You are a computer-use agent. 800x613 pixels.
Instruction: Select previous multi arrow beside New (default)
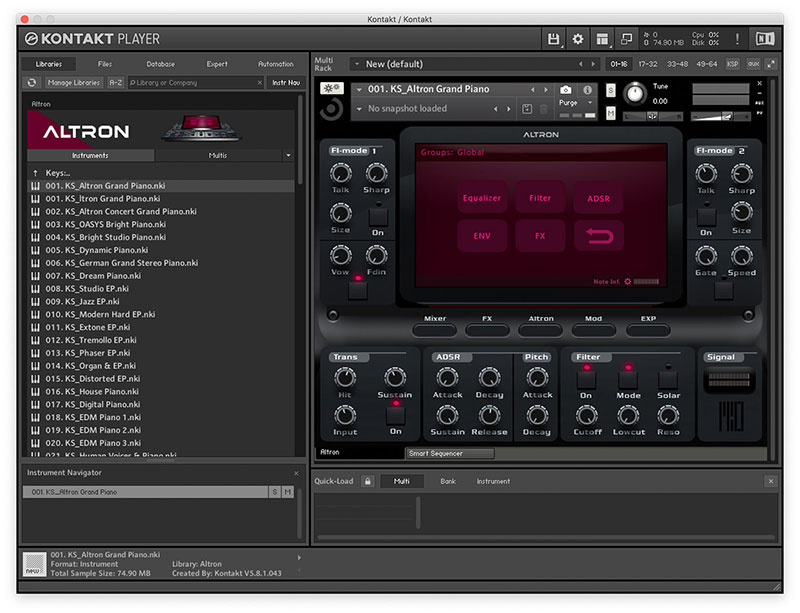580,64
